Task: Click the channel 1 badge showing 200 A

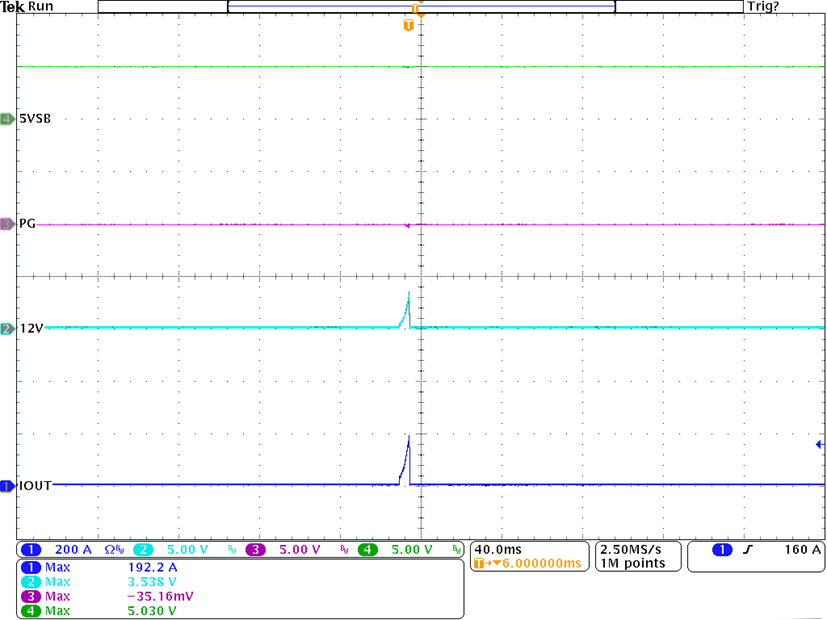Action: (x=30, y=550)
